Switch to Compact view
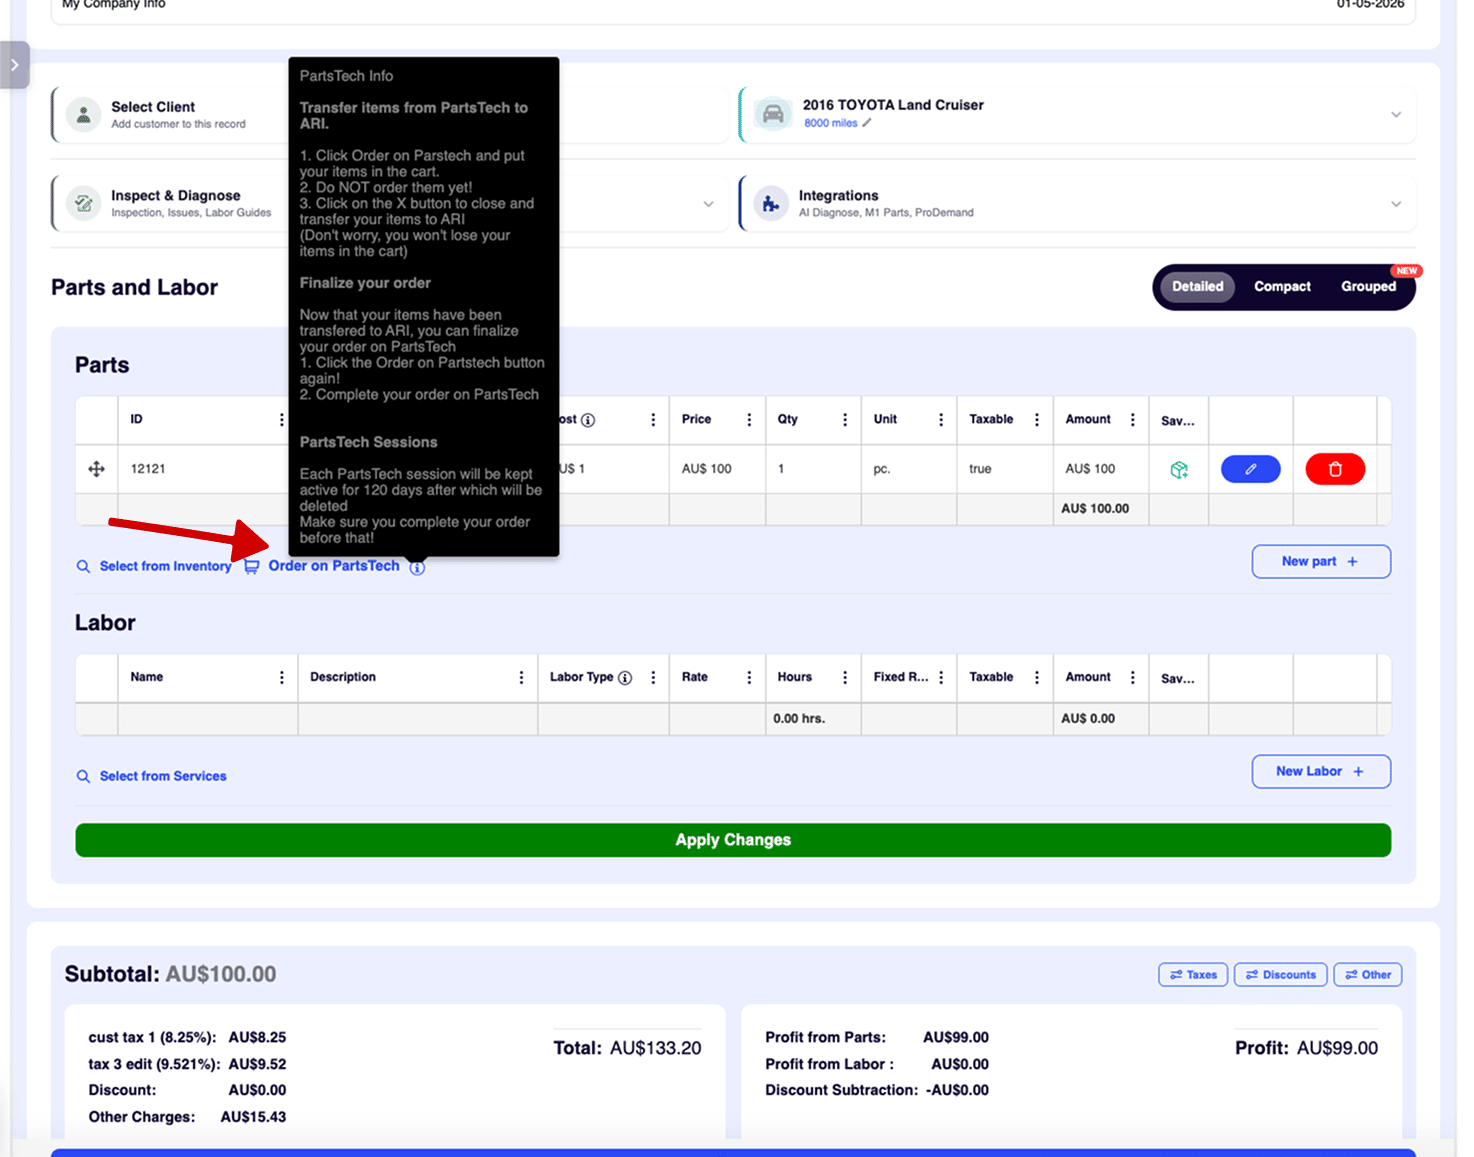The image size is (1474, 1157). (x=1282, y=287)
